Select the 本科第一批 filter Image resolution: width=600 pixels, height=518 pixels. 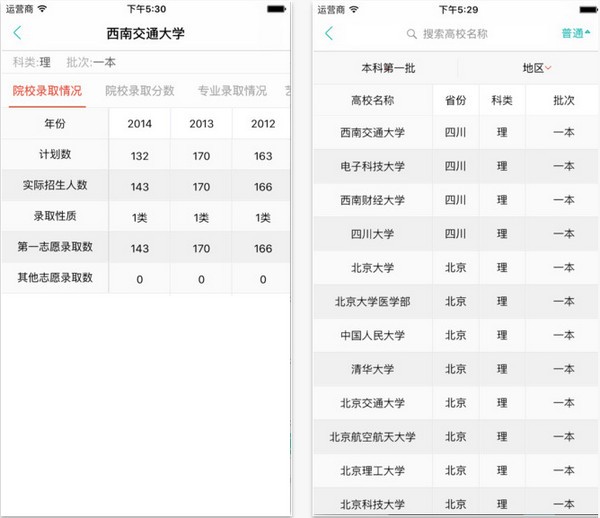coord(388,68)
